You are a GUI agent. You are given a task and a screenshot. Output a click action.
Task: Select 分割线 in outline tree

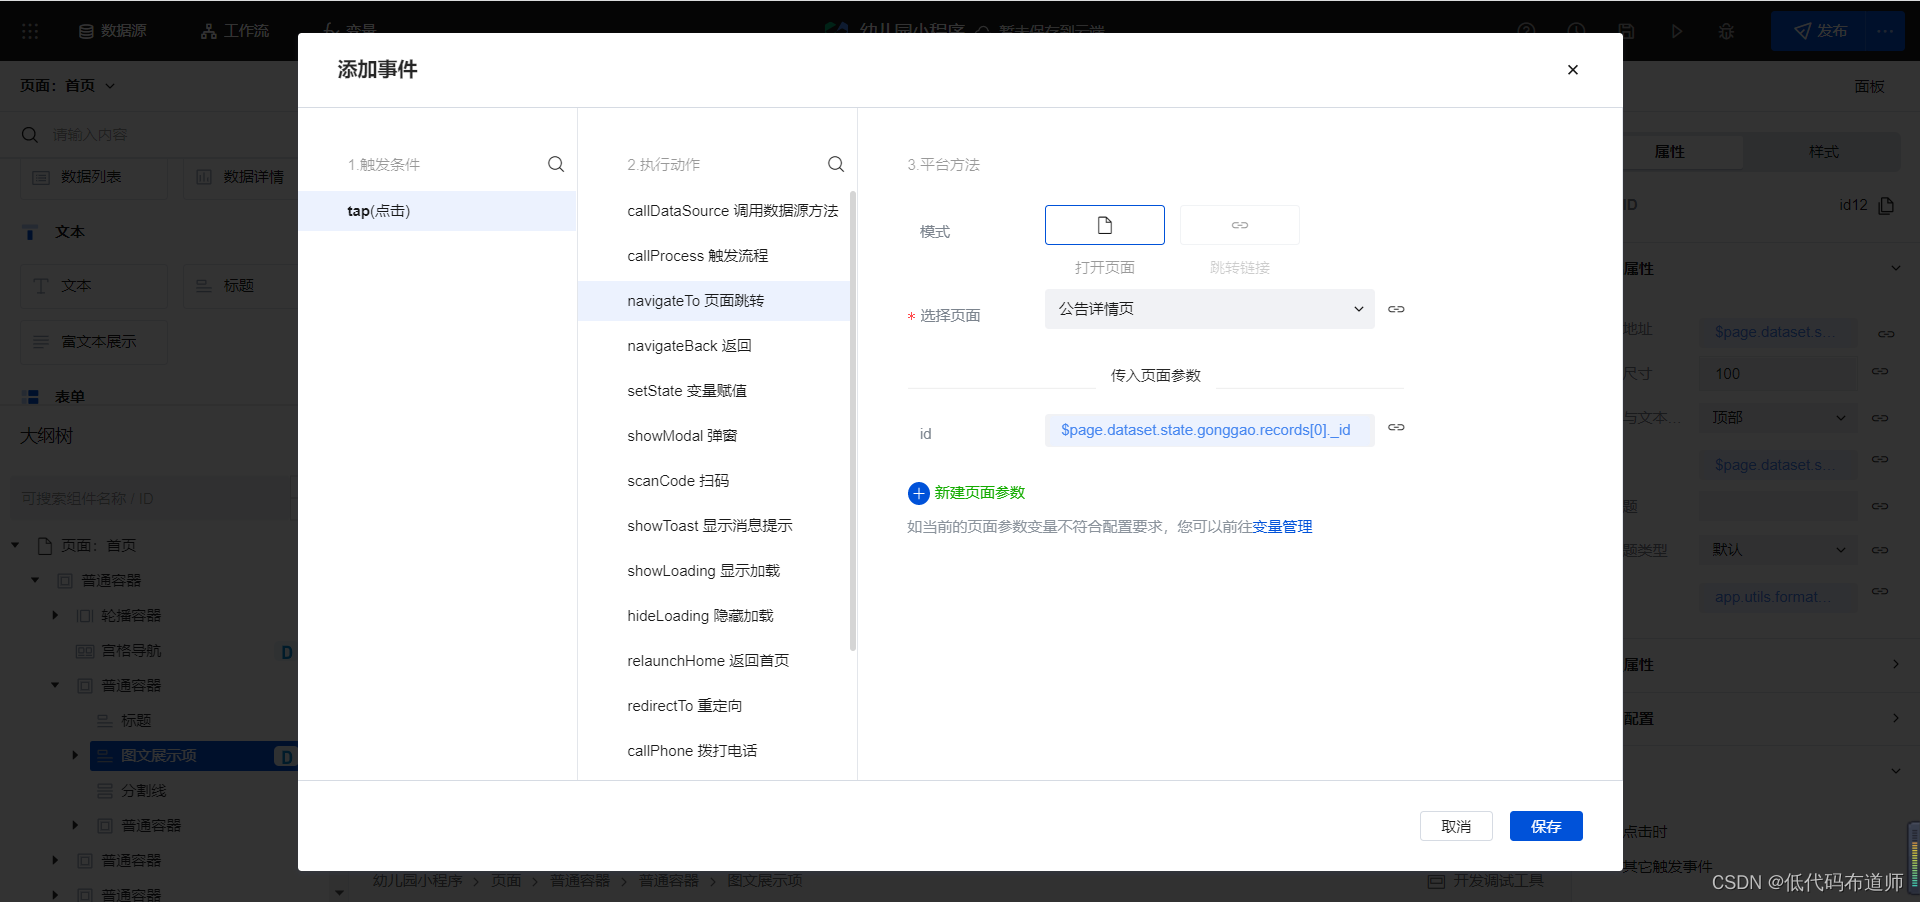click(143, 791)
